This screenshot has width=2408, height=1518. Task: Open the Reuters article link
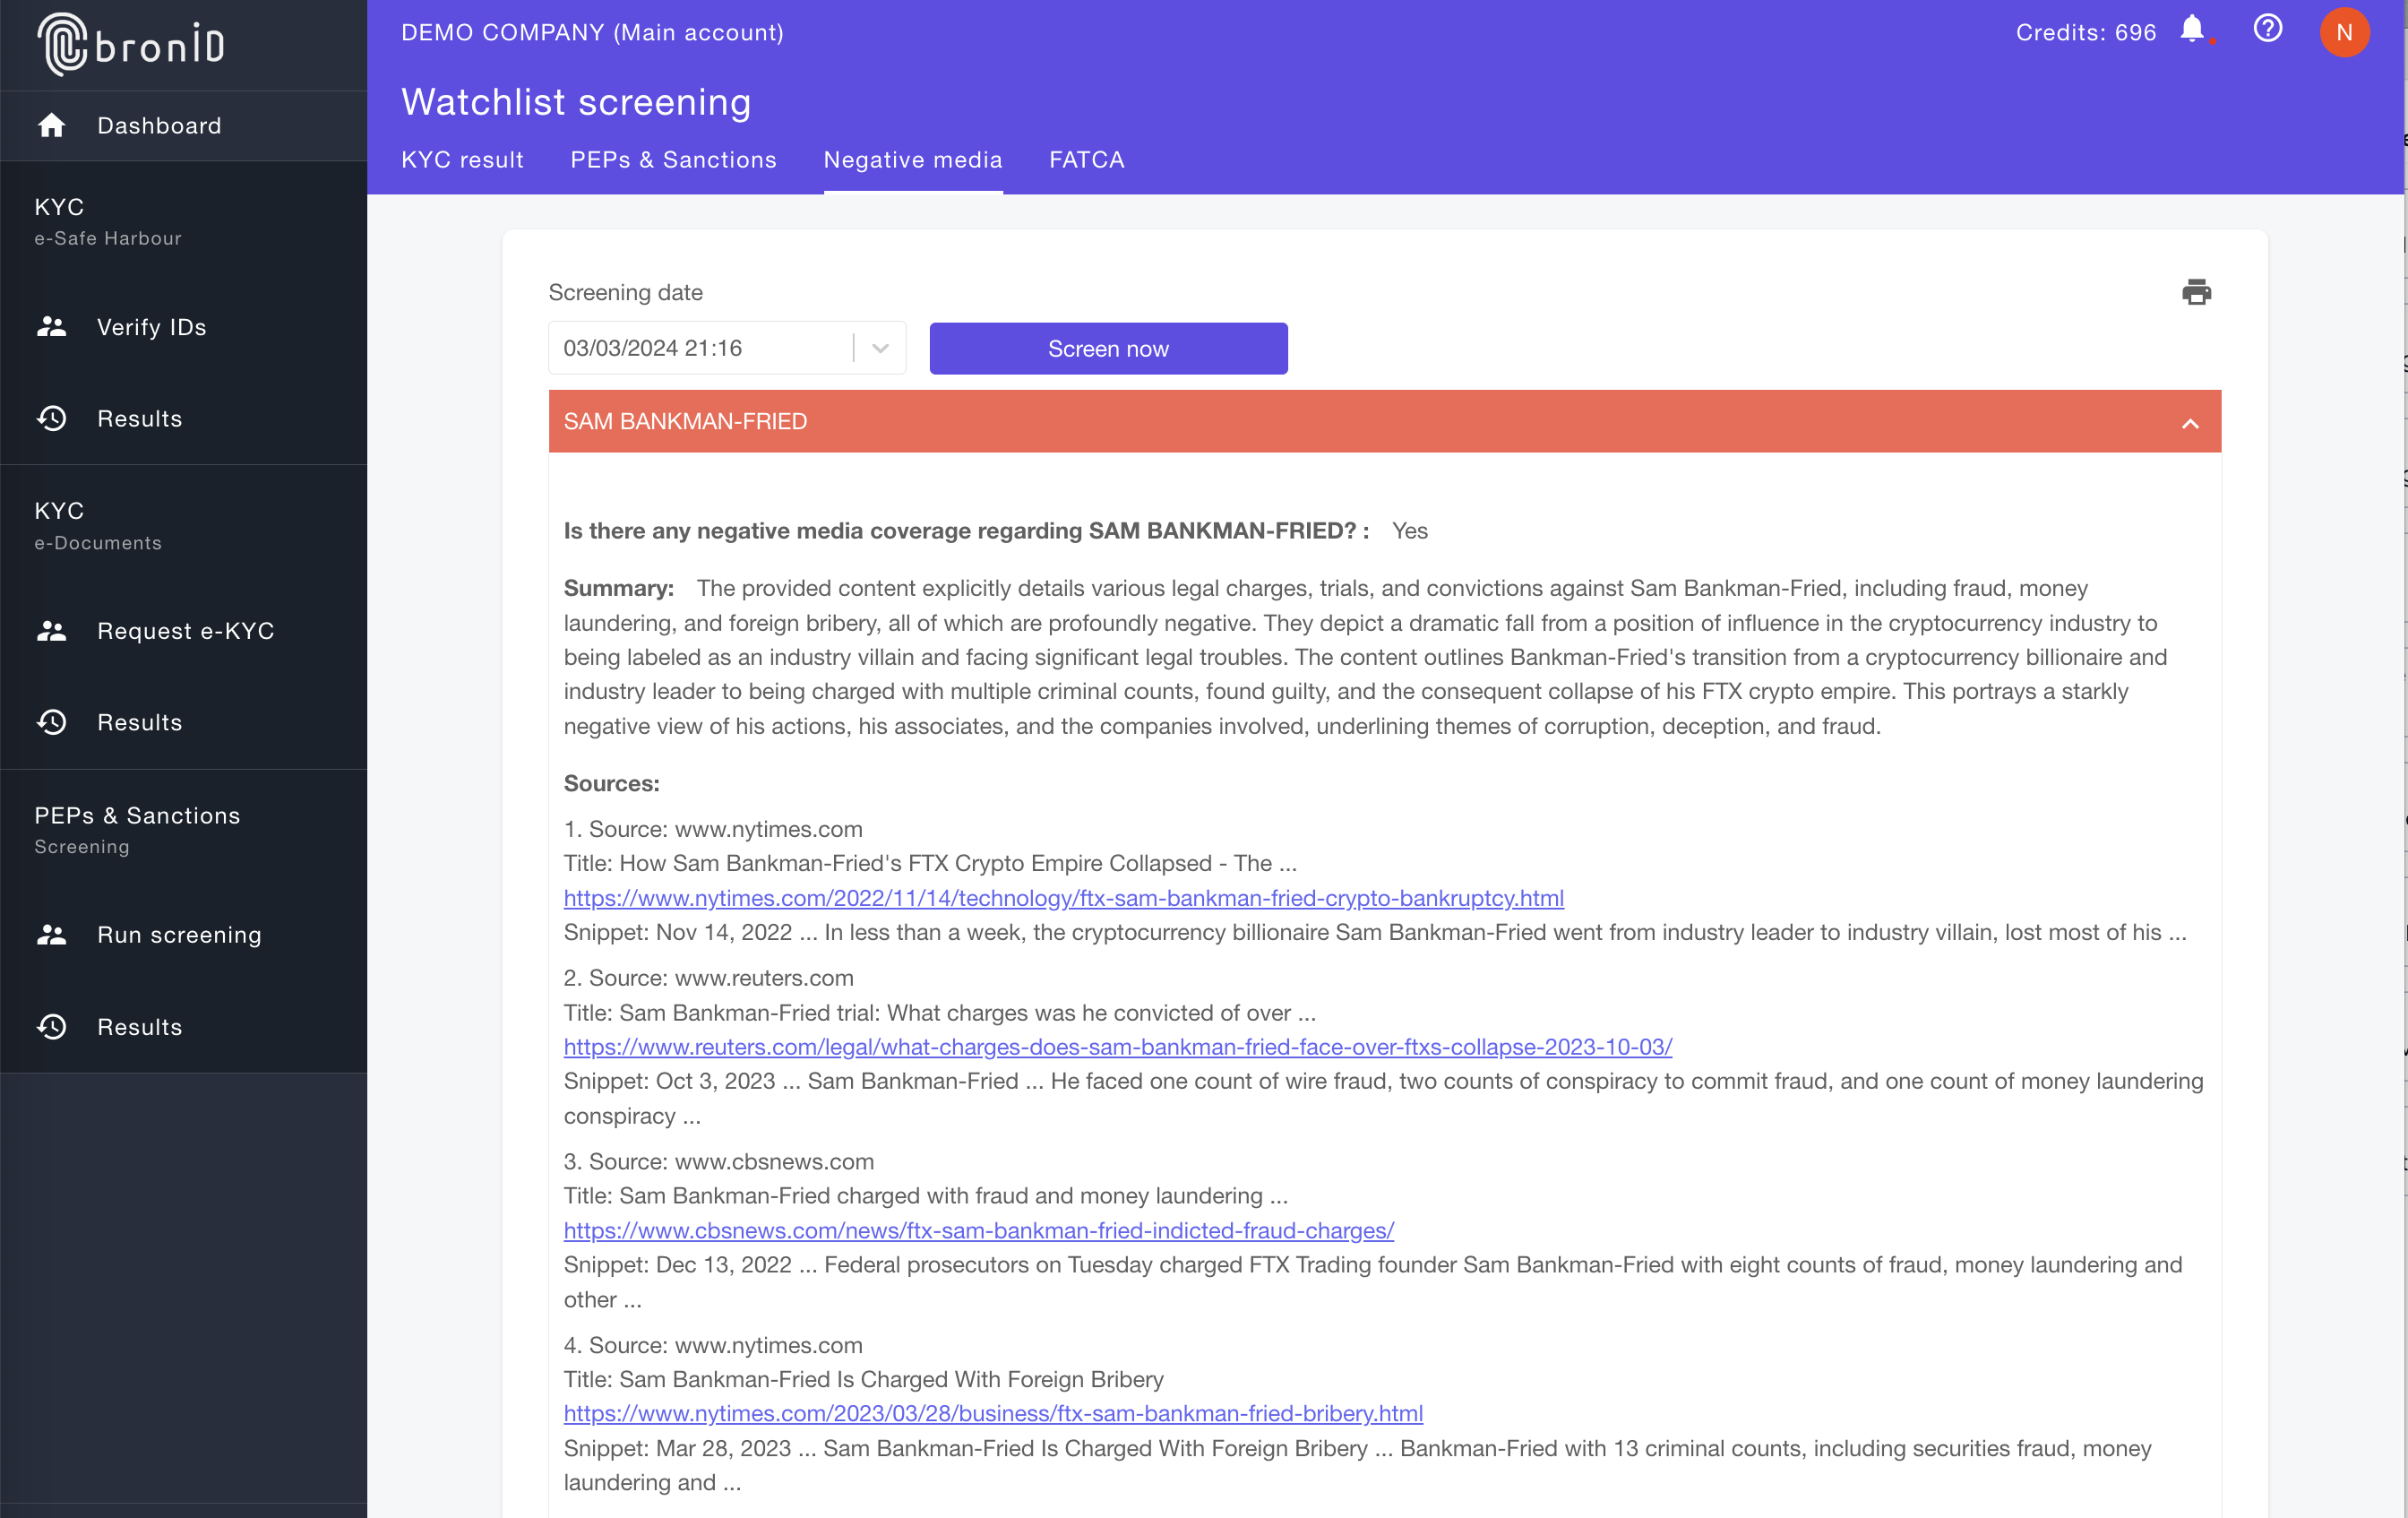point(1117,1047)
